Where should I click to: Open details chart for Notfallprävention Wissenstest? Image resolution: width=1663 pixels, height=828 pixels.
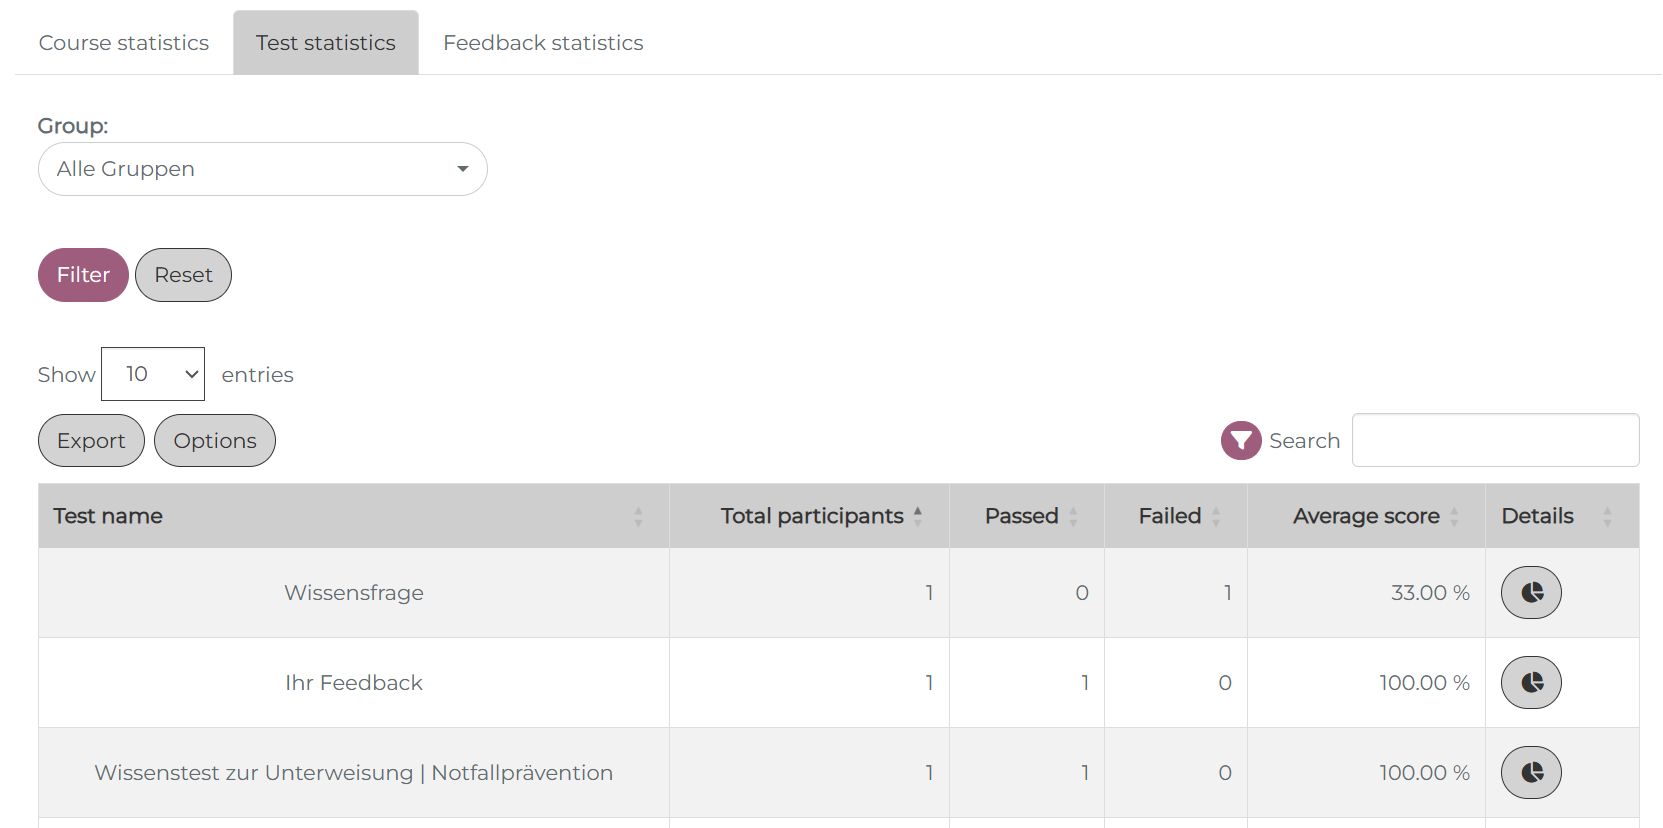1530,773
